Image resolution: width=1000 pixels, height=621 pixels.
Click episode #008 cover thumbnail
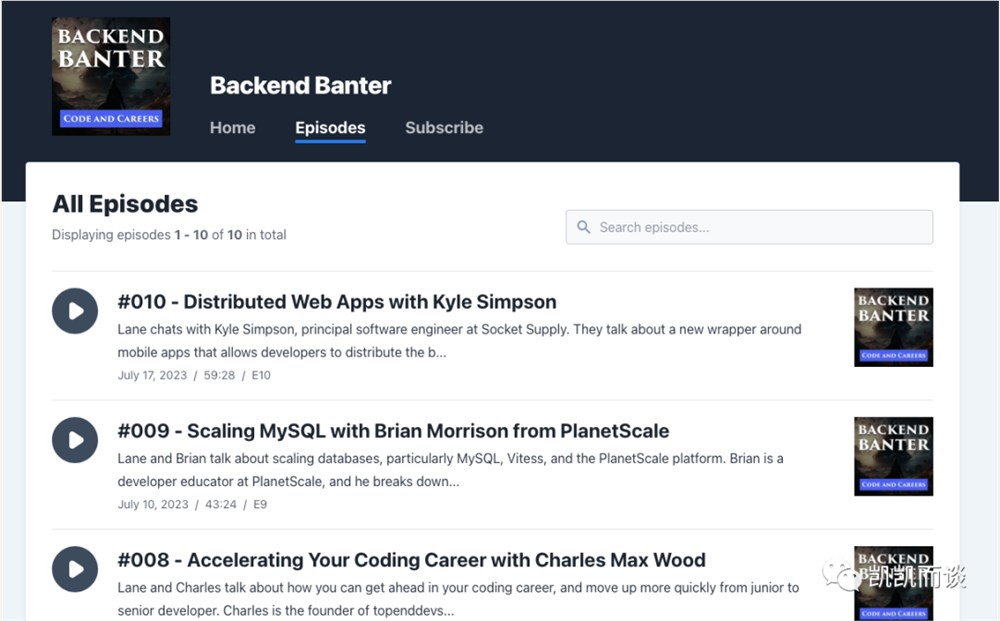(893, 583)
